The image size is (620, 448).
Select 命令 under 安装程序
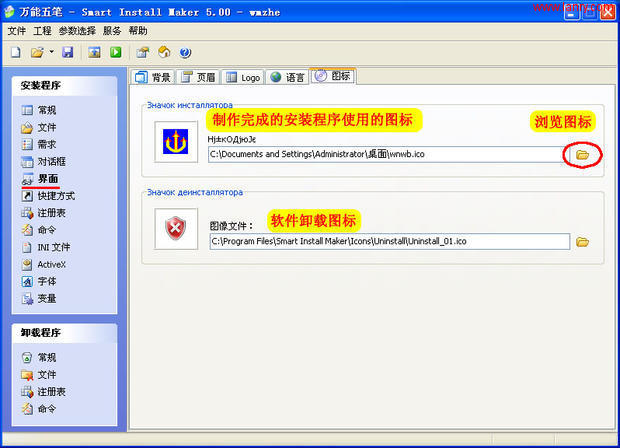pyautogui.click(x=47, y=230)
